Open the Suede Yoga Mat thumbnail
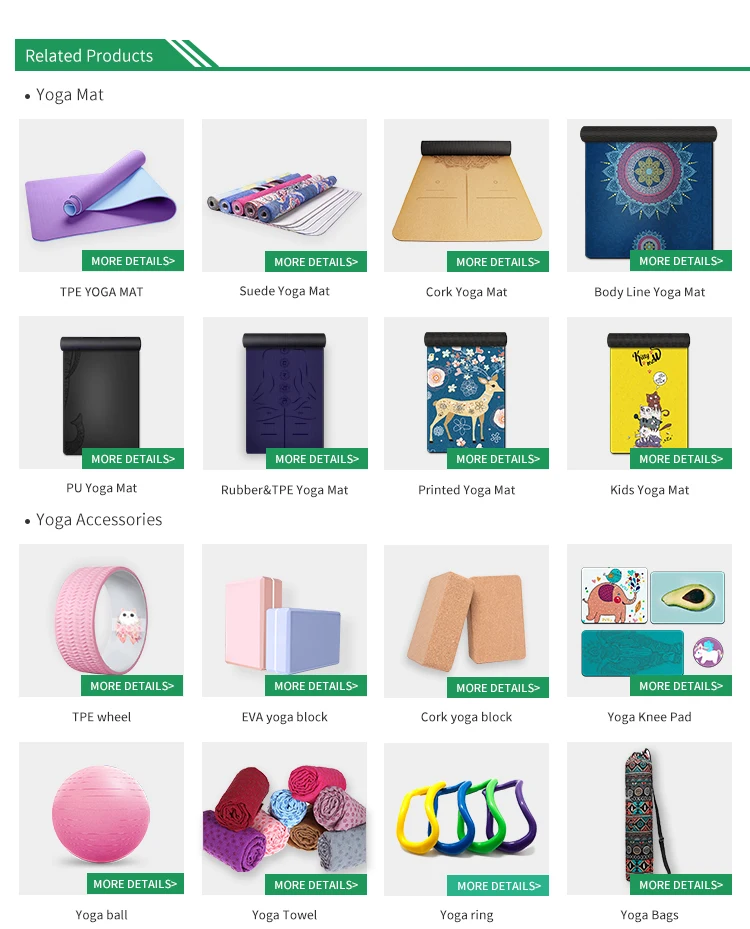The height and width of the screenshot is (929, 750). coord(284,195)
